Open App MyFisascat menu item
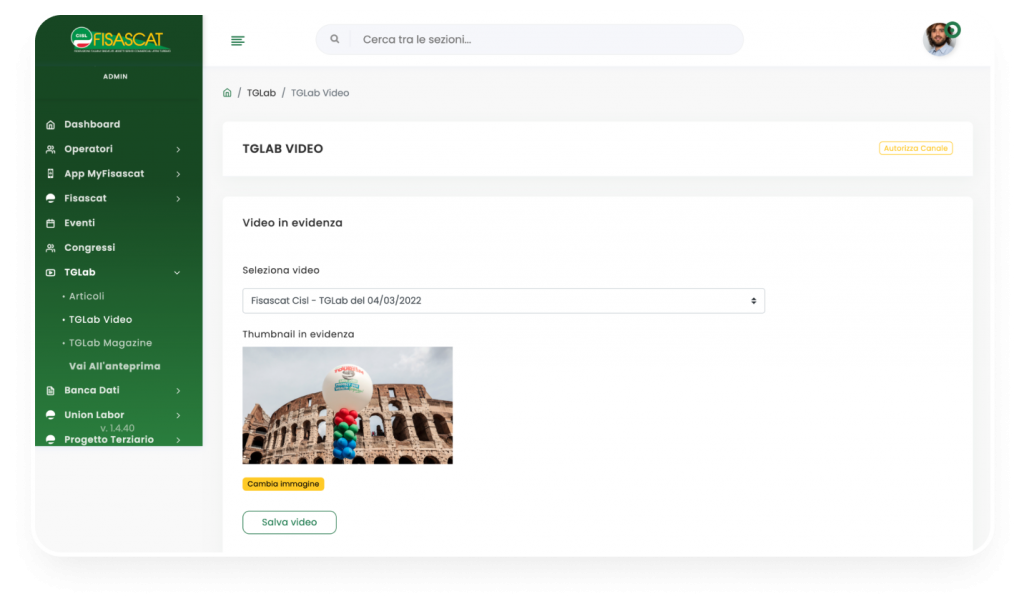Image resolution: width=1024 pixels, height=606 pixels. point(104,174)
